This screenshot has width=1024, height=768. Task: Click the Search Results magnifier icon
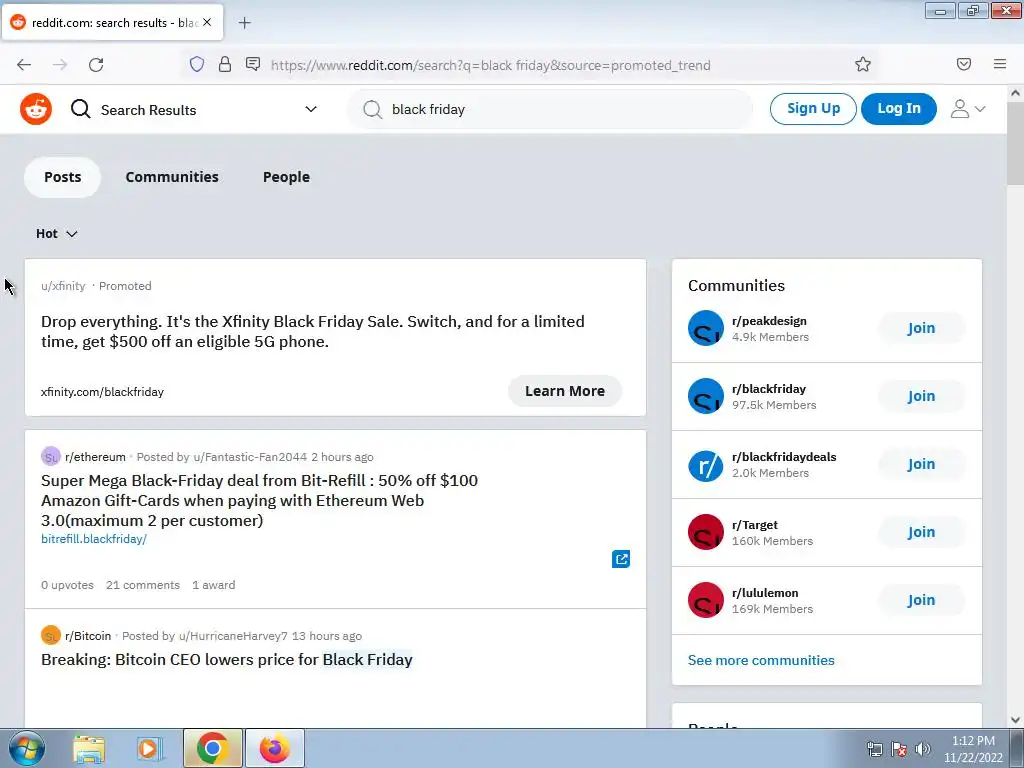[x=80, y=109]
